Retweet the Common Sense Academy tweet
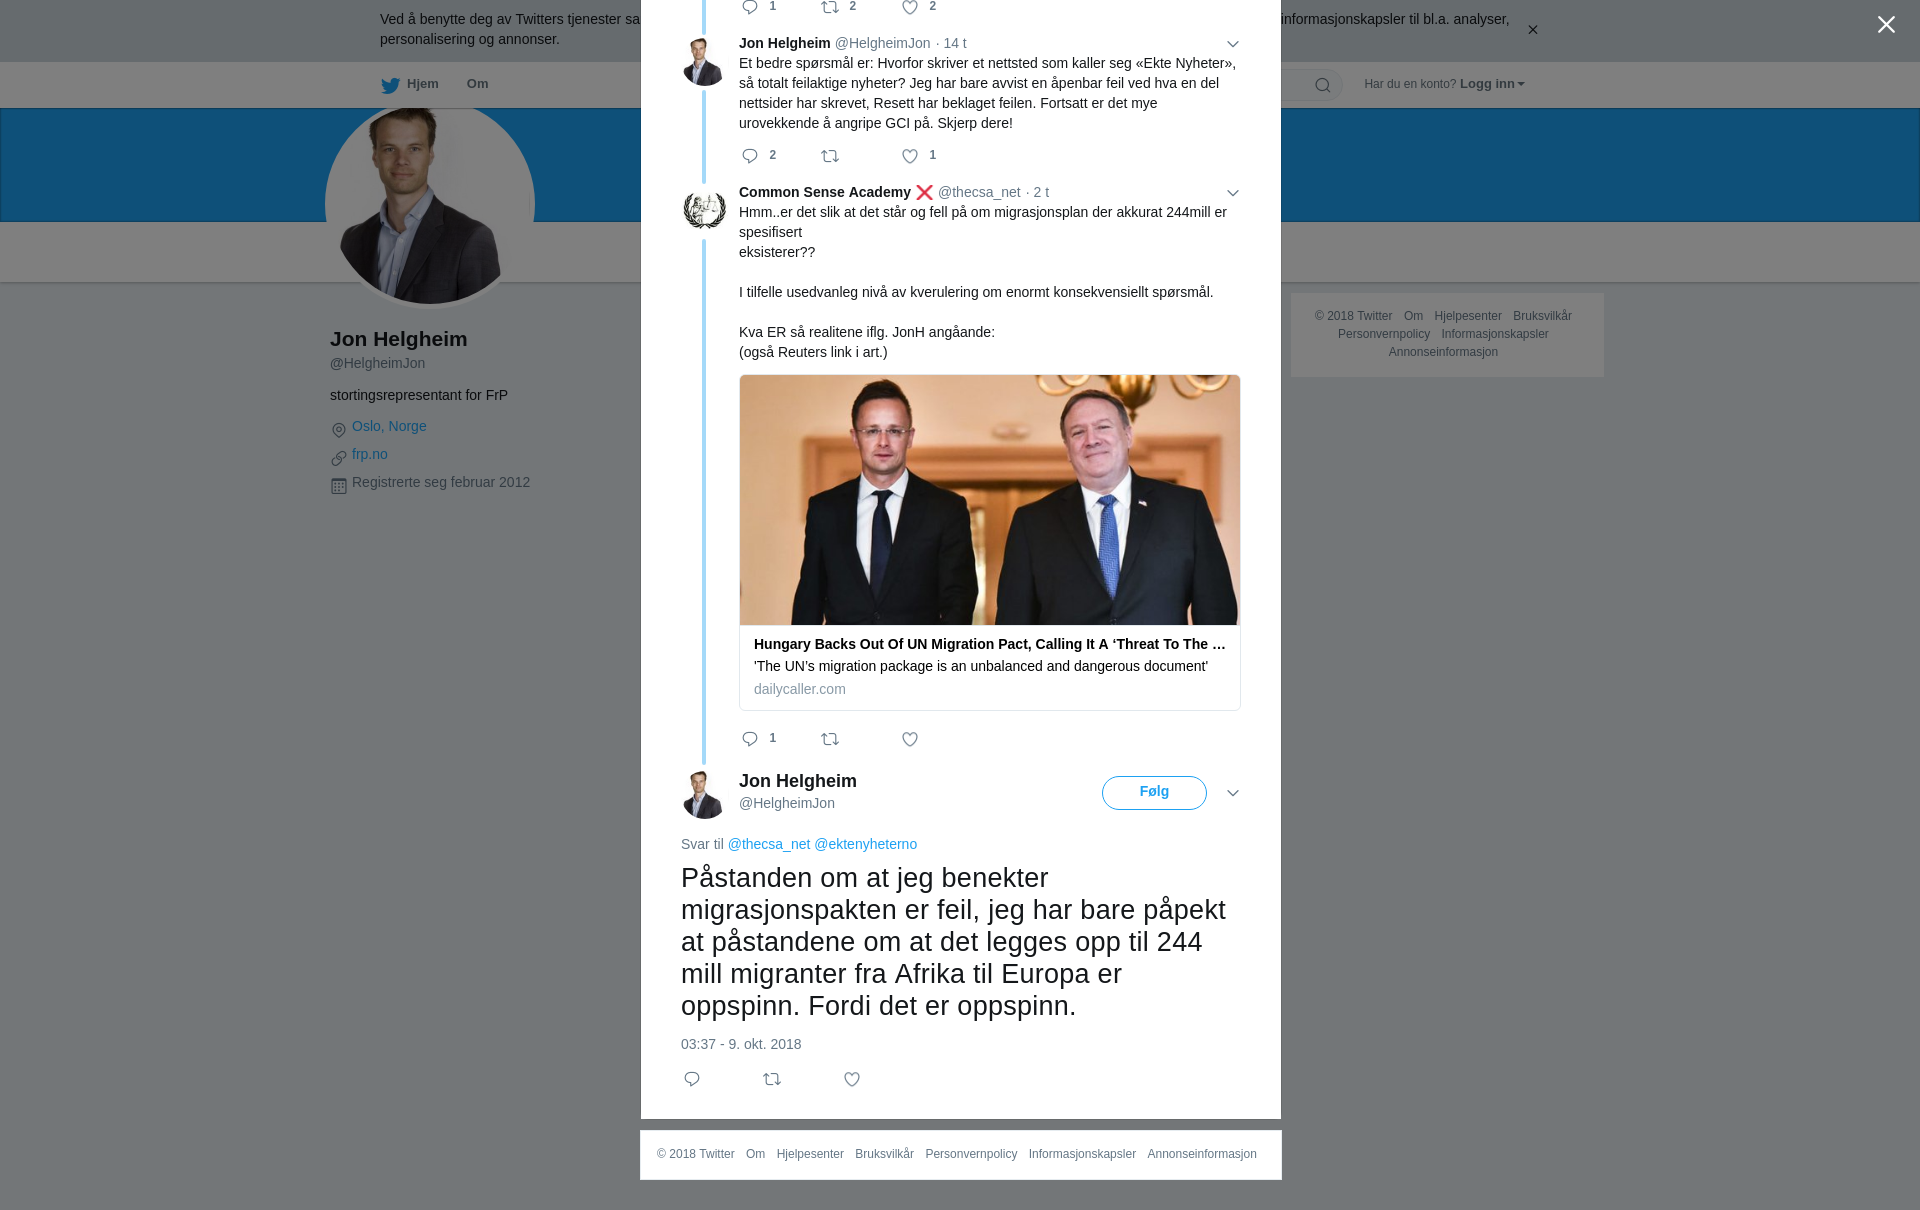This screenshot has height=1210, width=1920. point(830,739)
